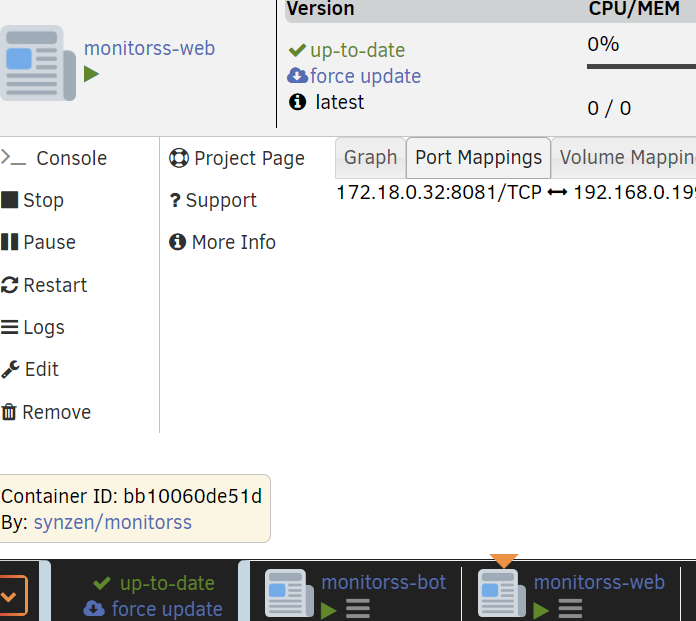Click the black square Stop icon
Screen dimensions: 696x621
coord(9,200)
